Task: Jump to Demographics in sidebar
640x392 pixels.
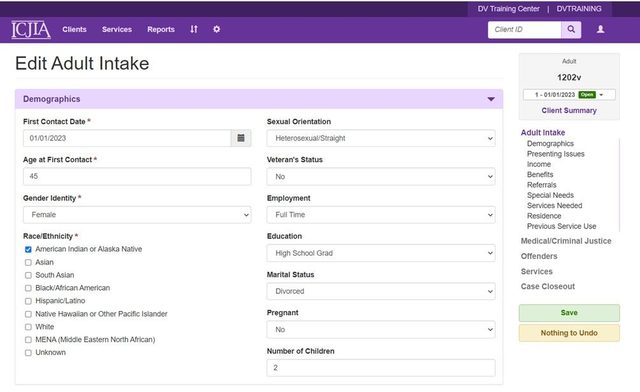Action: coord(550,143)
